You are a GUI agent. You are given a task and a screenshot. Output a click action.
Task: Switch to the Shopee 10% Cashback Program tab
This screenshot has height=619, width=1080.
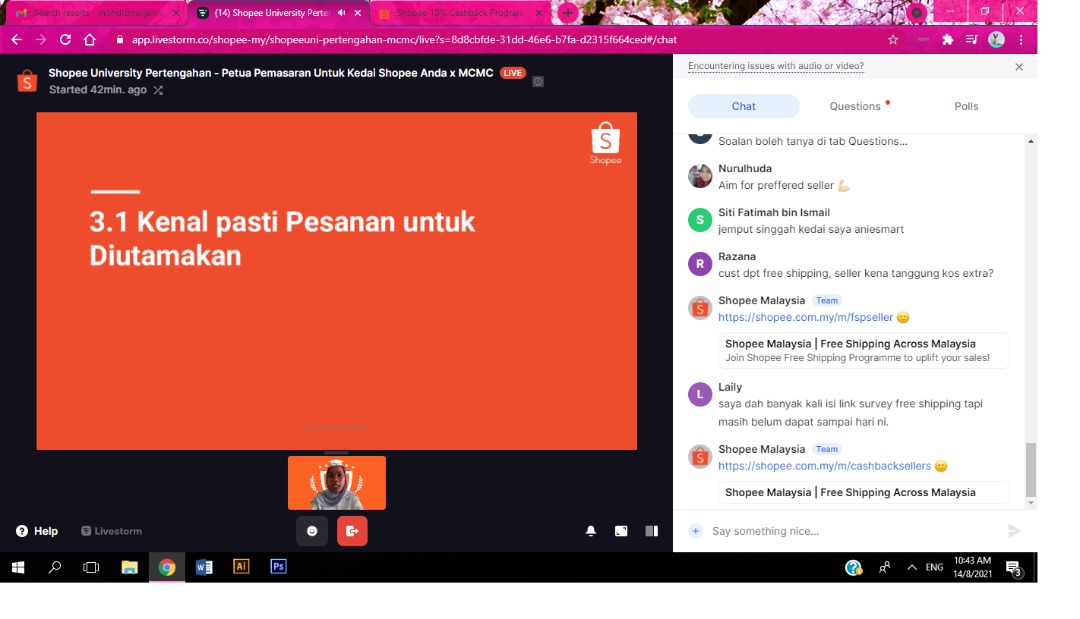(459, 13)
